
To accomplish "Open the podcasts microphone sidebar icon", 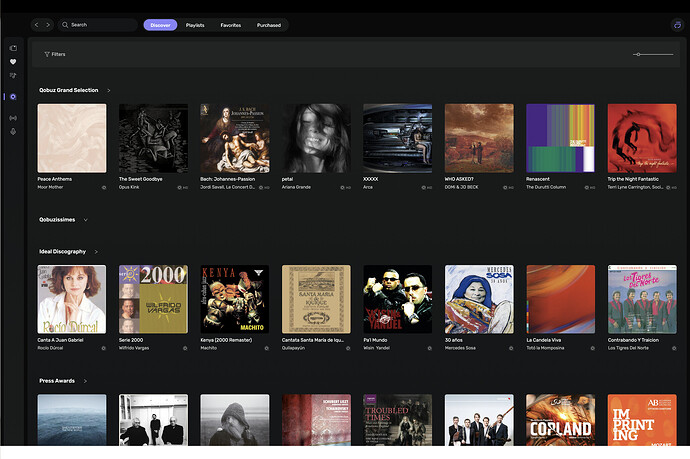I will pyautogui.click(x=13, y=132).
